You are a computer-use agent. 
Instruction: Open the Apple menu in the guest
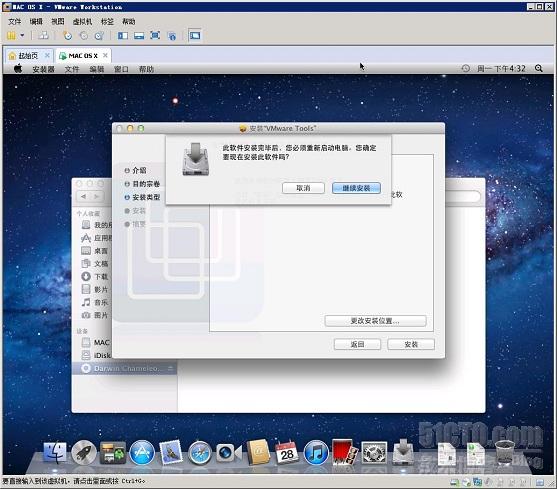pyautogui.click(x=18, y=69)
